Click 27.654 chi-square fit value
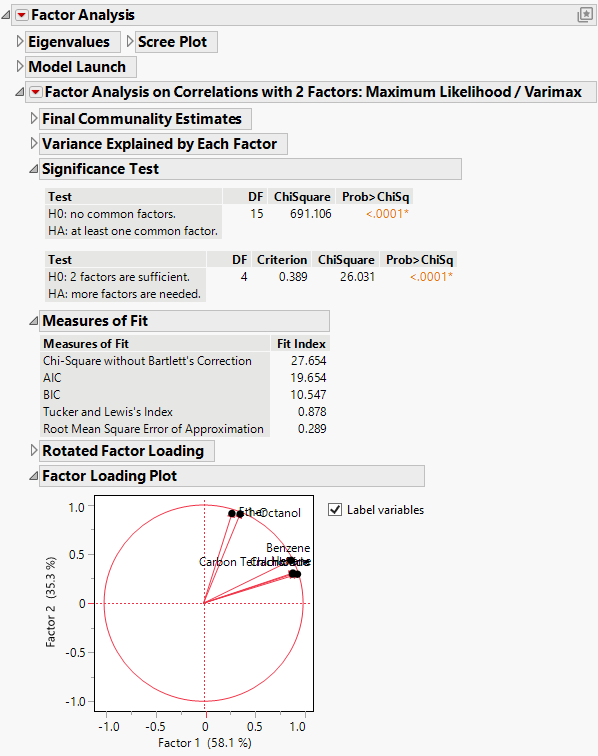Viewport: 598px width, 756px height. click(x=308, y=361)
